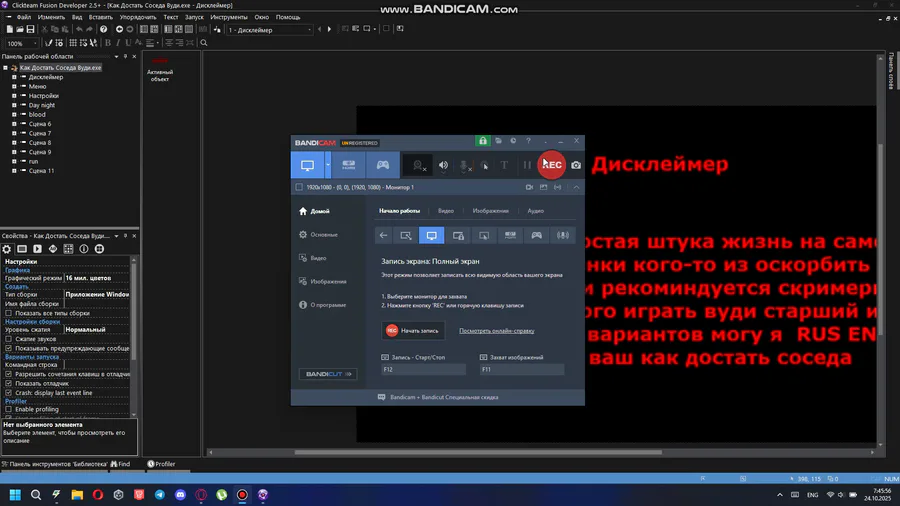Toggle Показать отладчик checkbox

[9, 383]
